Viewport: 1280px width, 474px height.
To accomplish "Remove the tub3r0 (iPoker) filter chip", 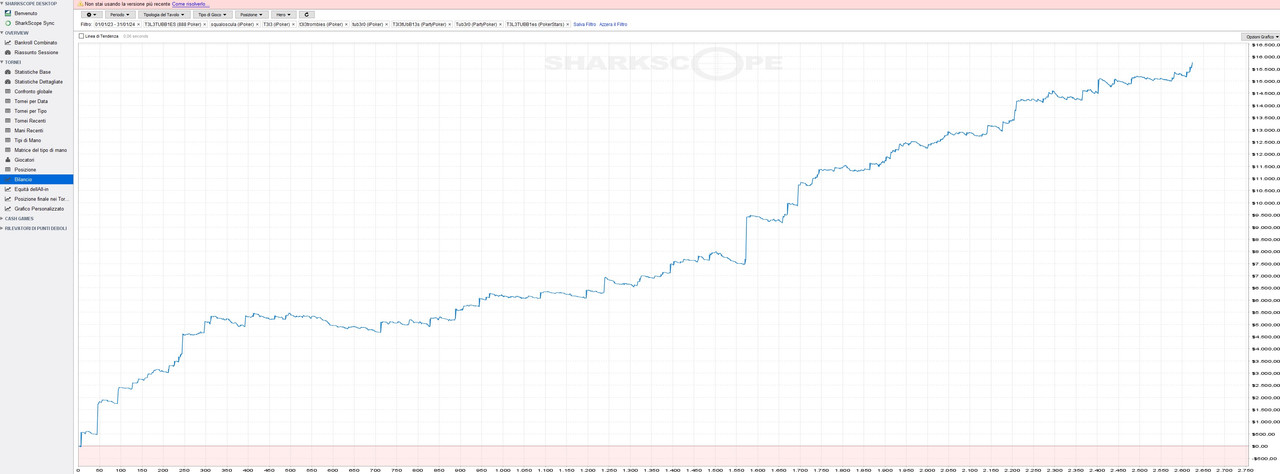I will (387, 23).
